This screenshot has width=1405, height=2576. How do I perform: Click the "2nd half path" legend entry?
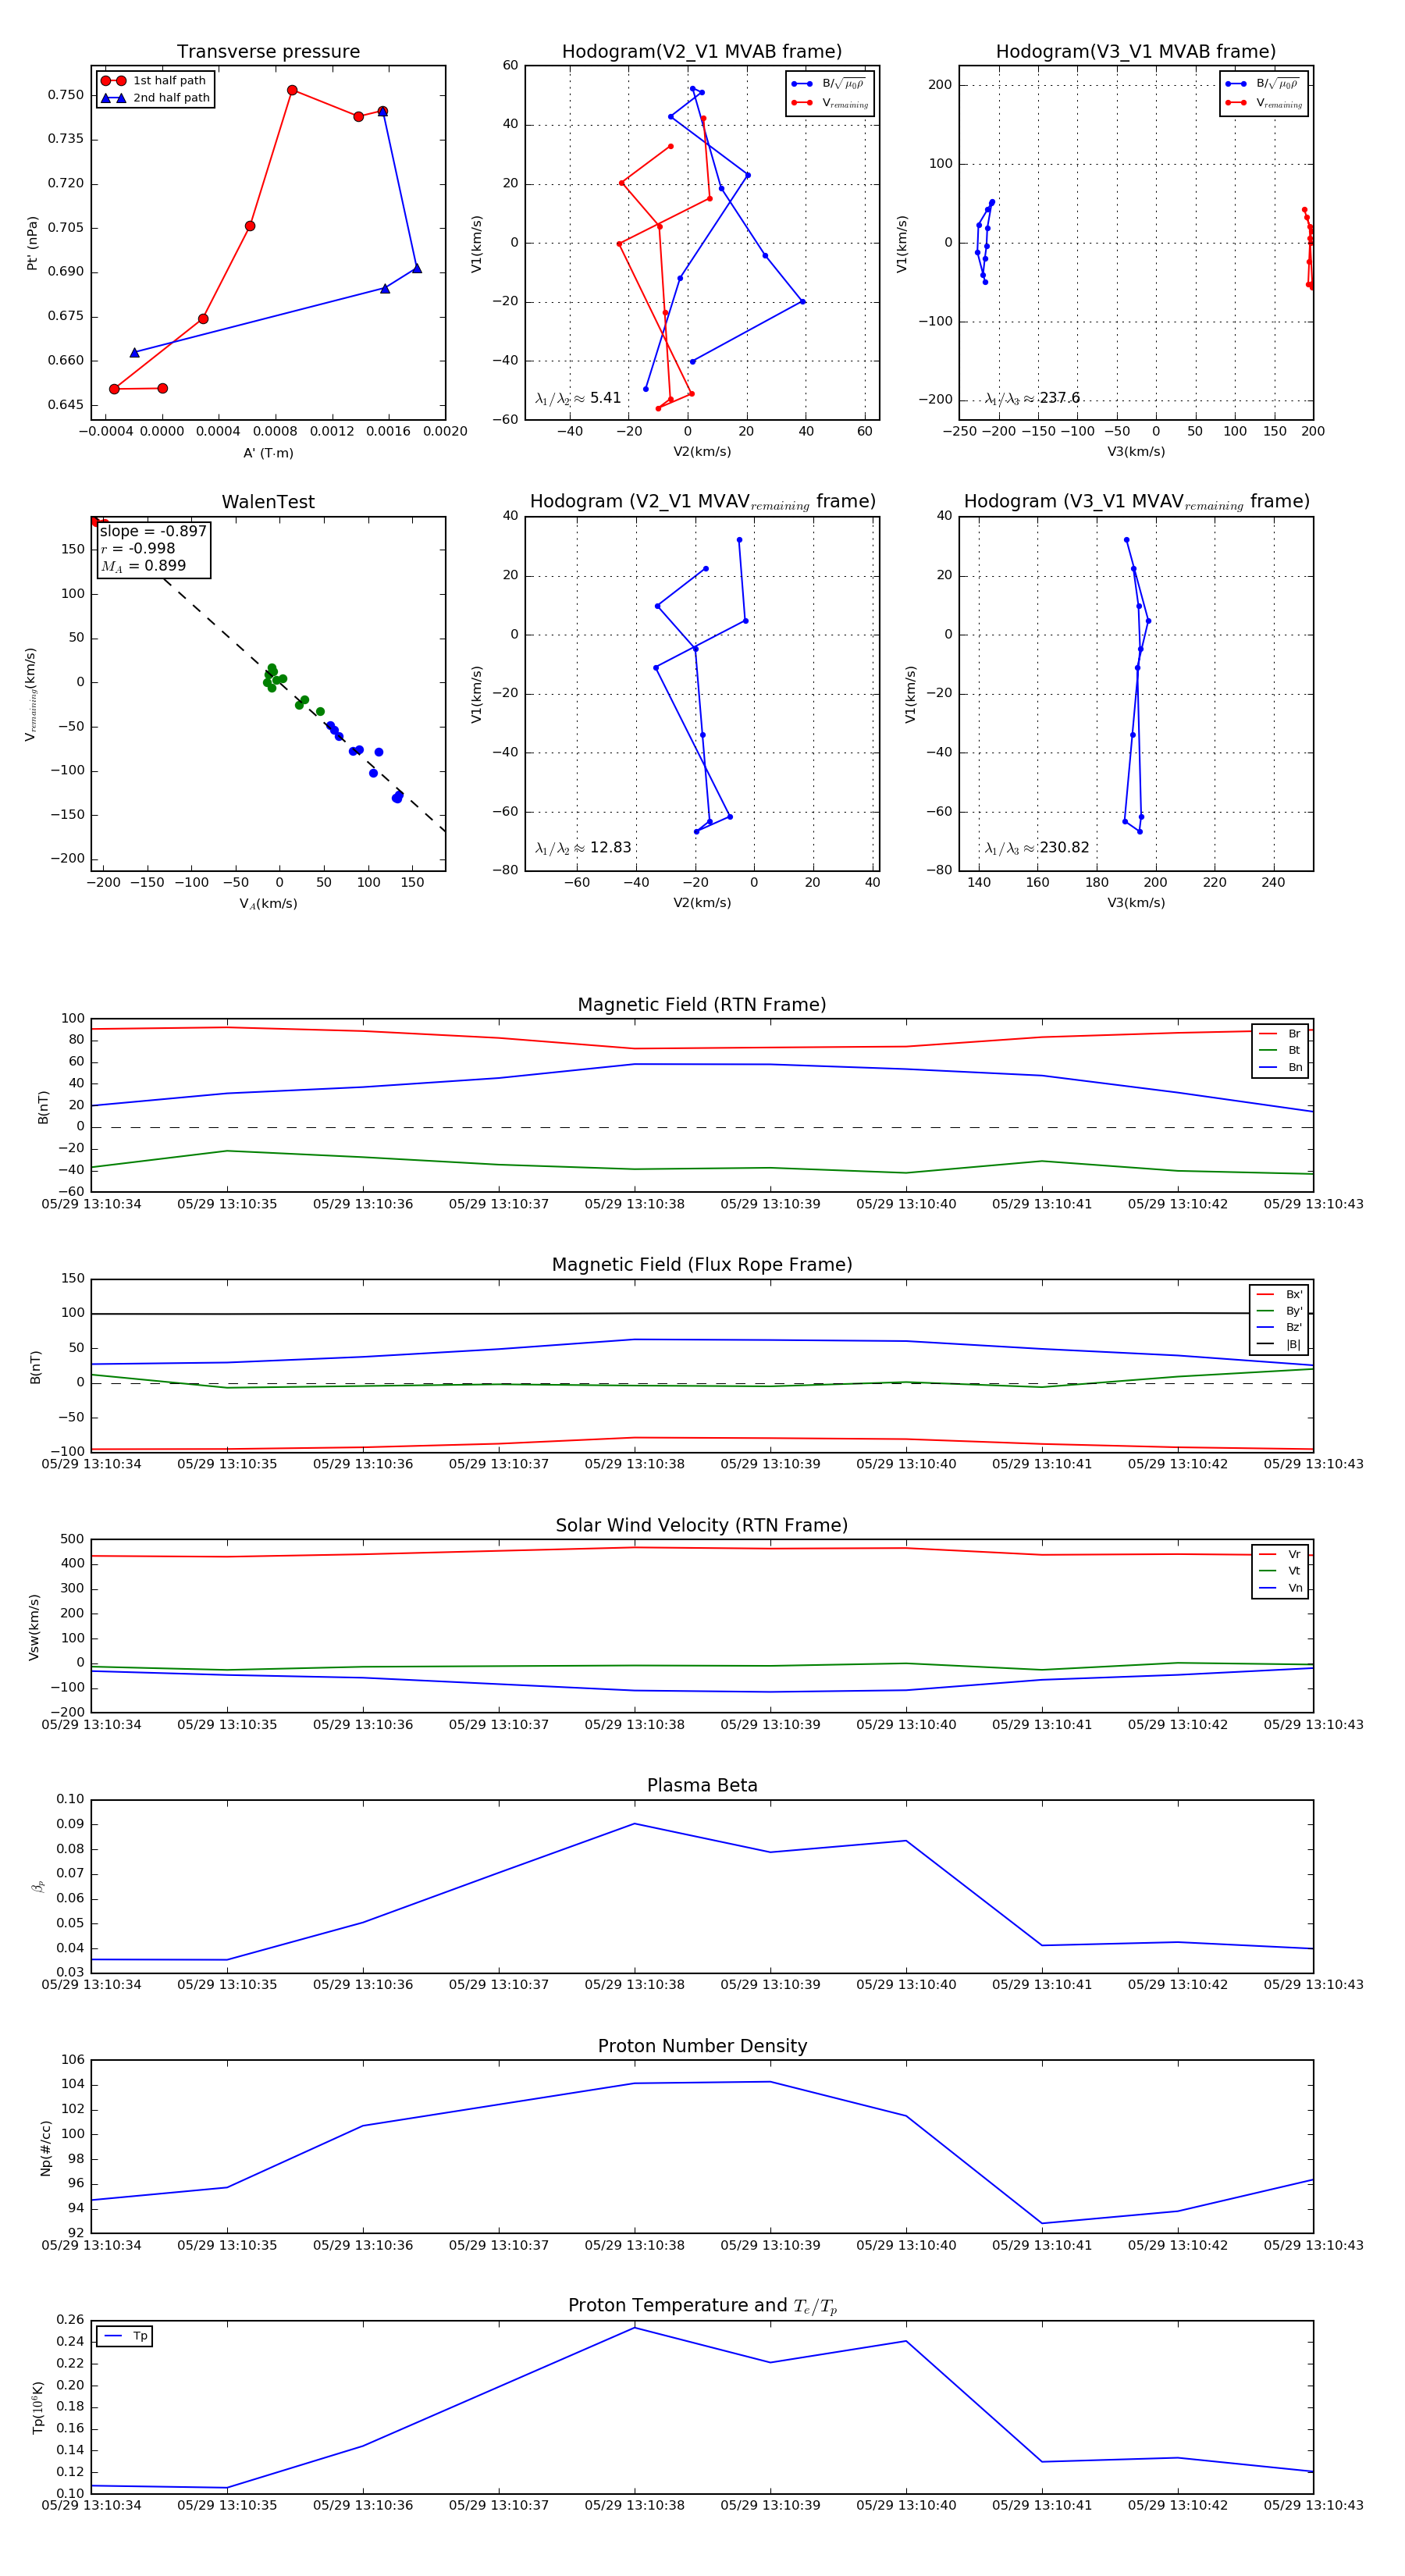pos(155,98)
